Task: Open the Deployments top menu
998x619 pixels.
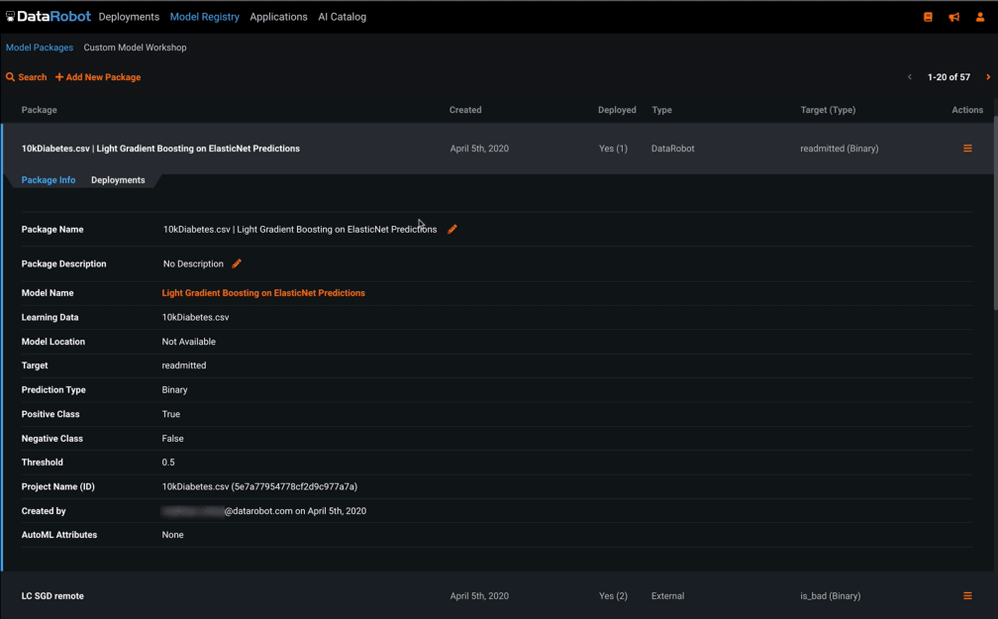Action: tap(129, 17)
